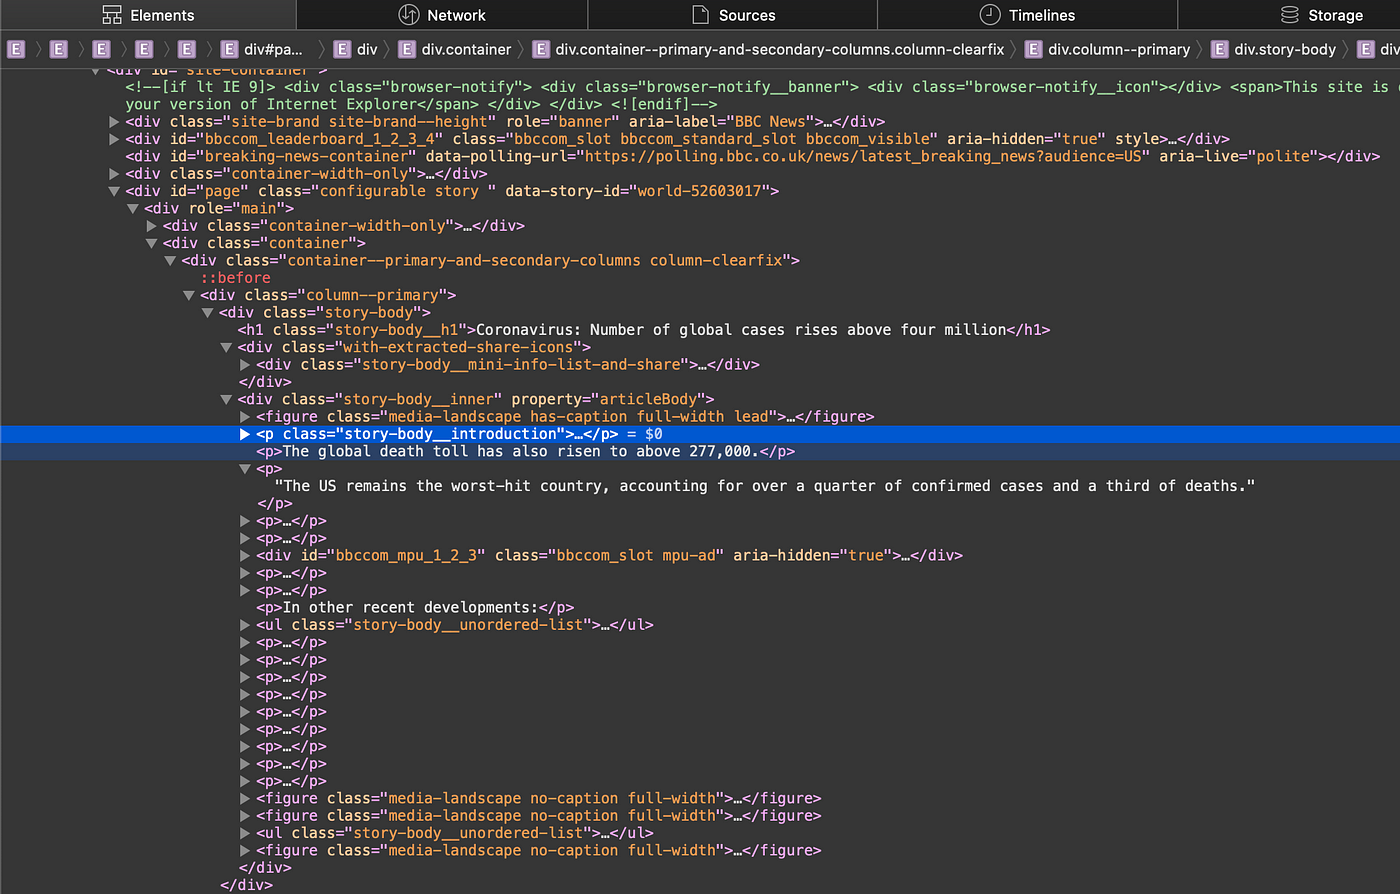Collapse the with-extracted-share-icons div
Image resolution: width=1400 pixels, height=894 pixels.
click(226, 347)
